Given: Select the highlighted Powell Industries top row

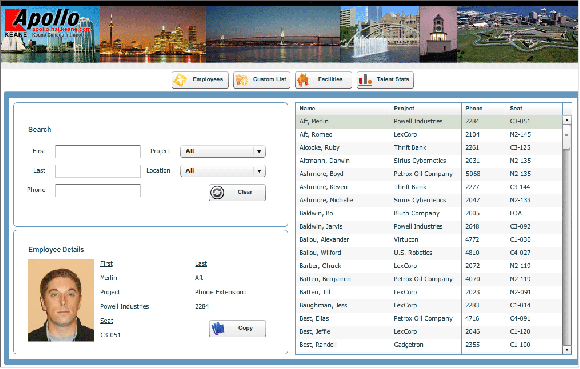Looking at the screenshot, I should [429, 121].
